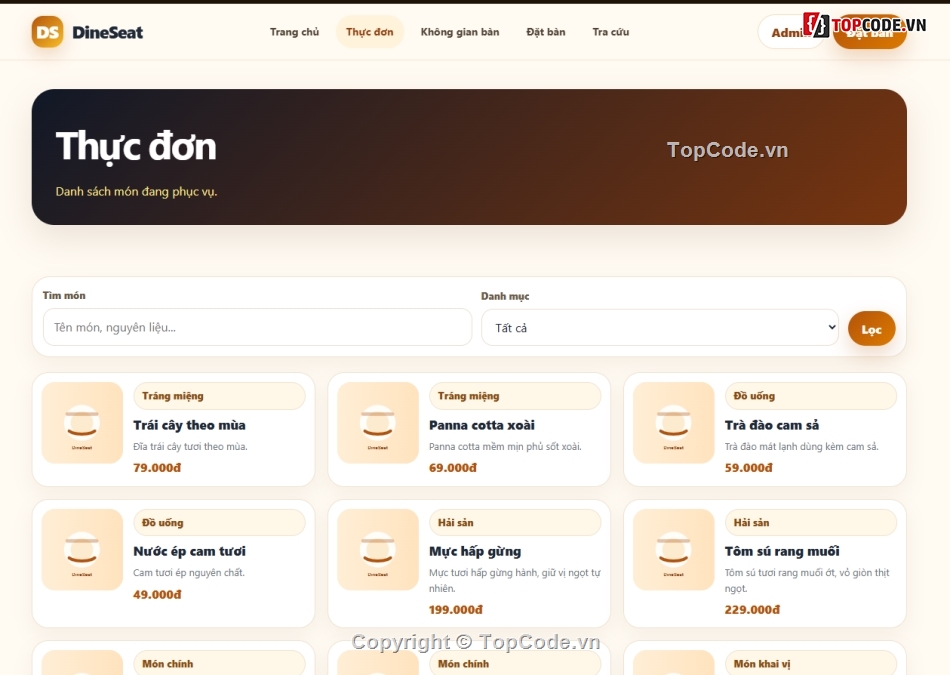Open Panna cotta xoài dish image
Screen dimensions: 950x675
[x=378, y=423]
